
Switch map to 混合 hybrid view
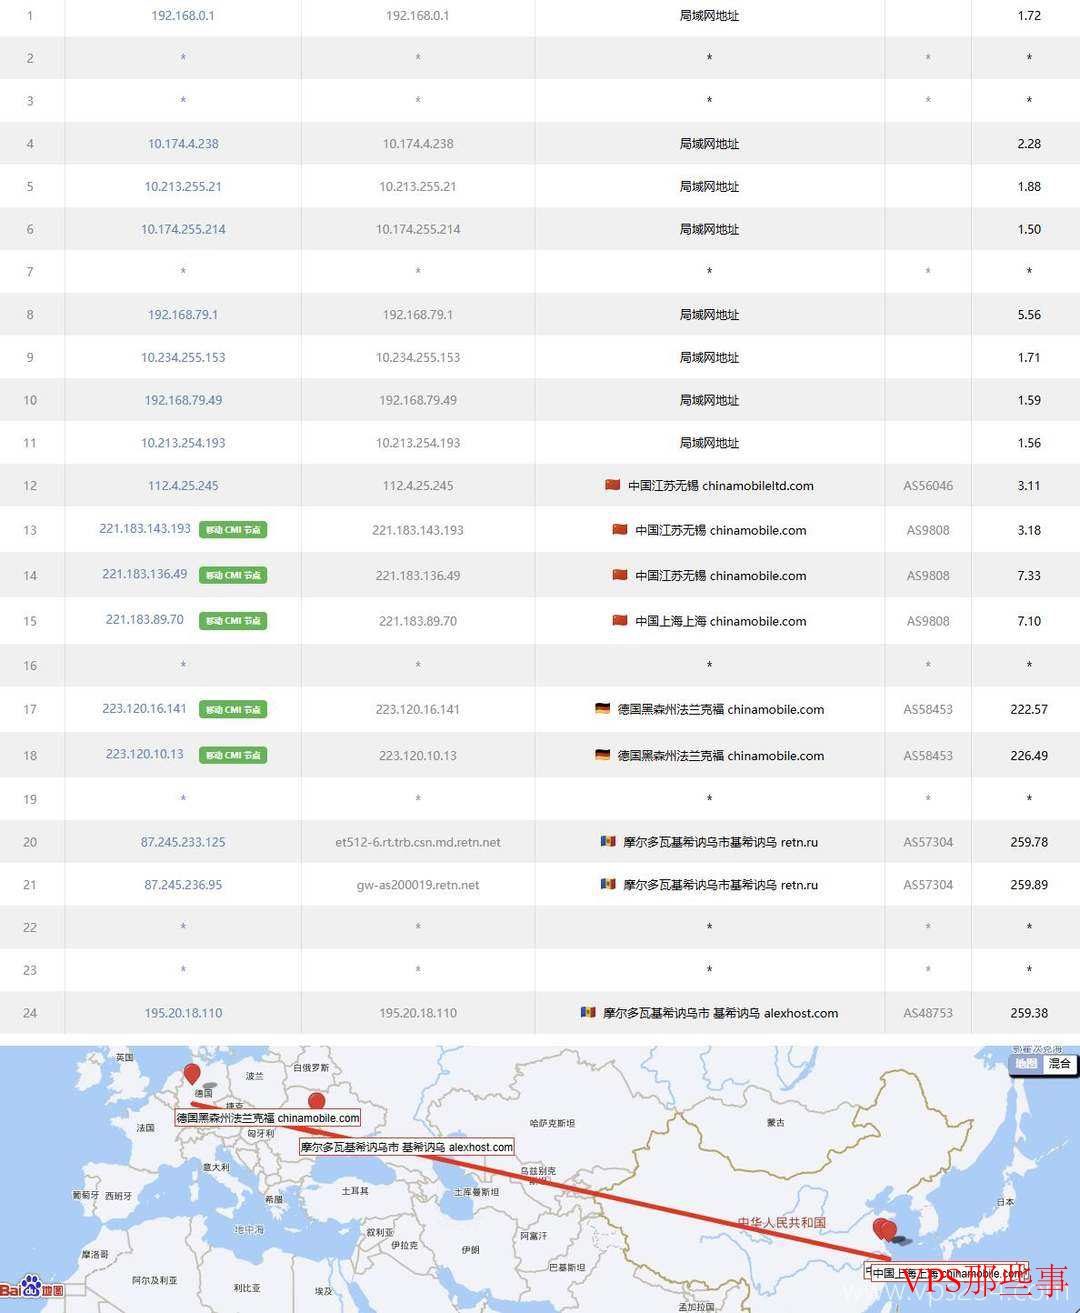point(1059,1064)
